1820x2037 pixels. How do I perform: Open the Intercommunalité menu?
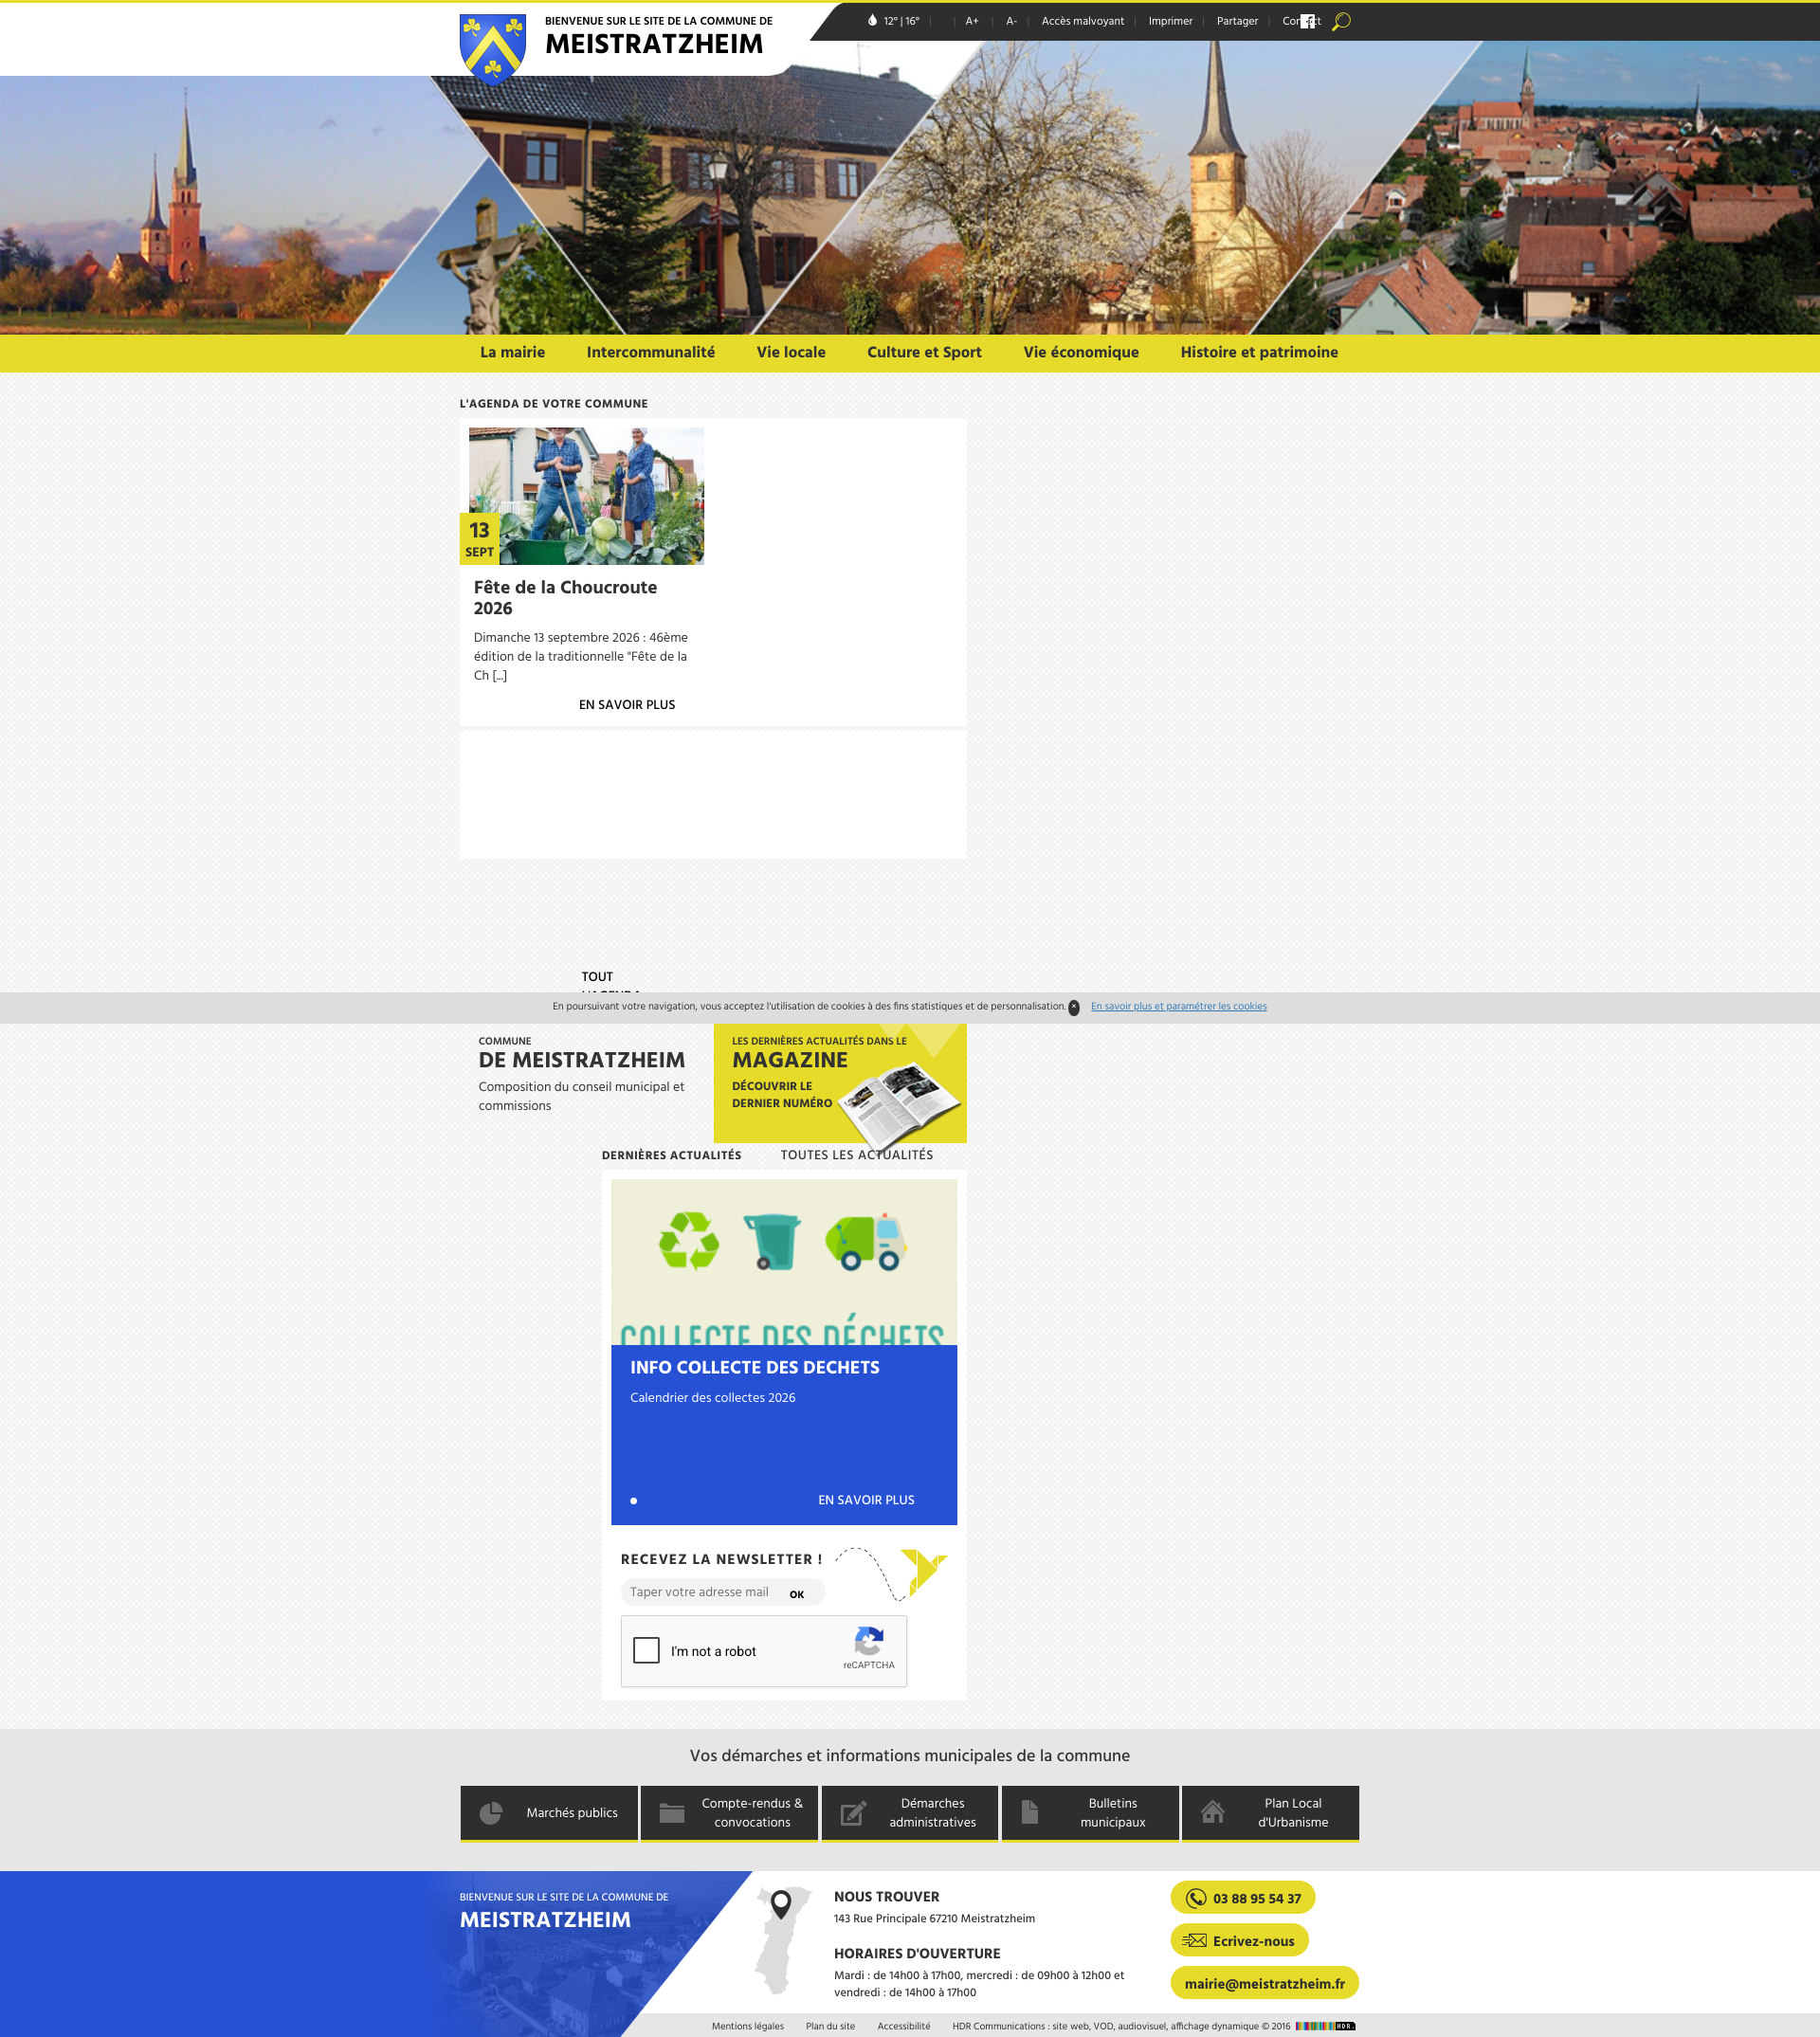coord(651,352)
